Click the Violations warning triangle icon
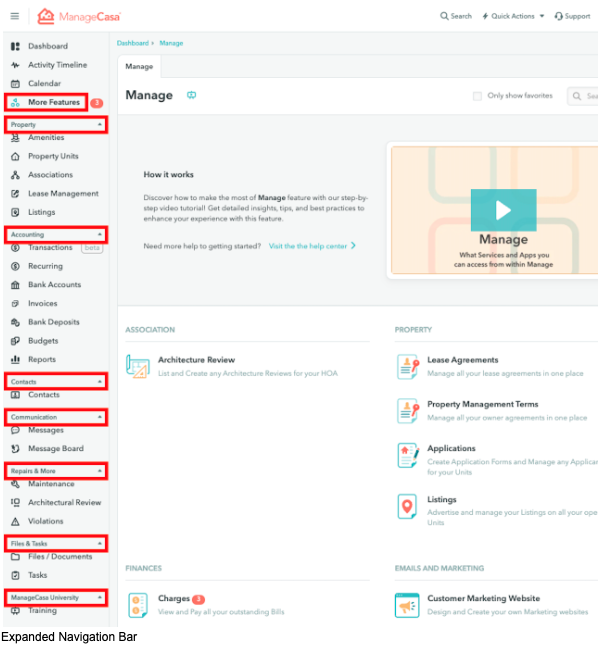The image size is (598, 648). pyautogui.click(x=15, y=521)
